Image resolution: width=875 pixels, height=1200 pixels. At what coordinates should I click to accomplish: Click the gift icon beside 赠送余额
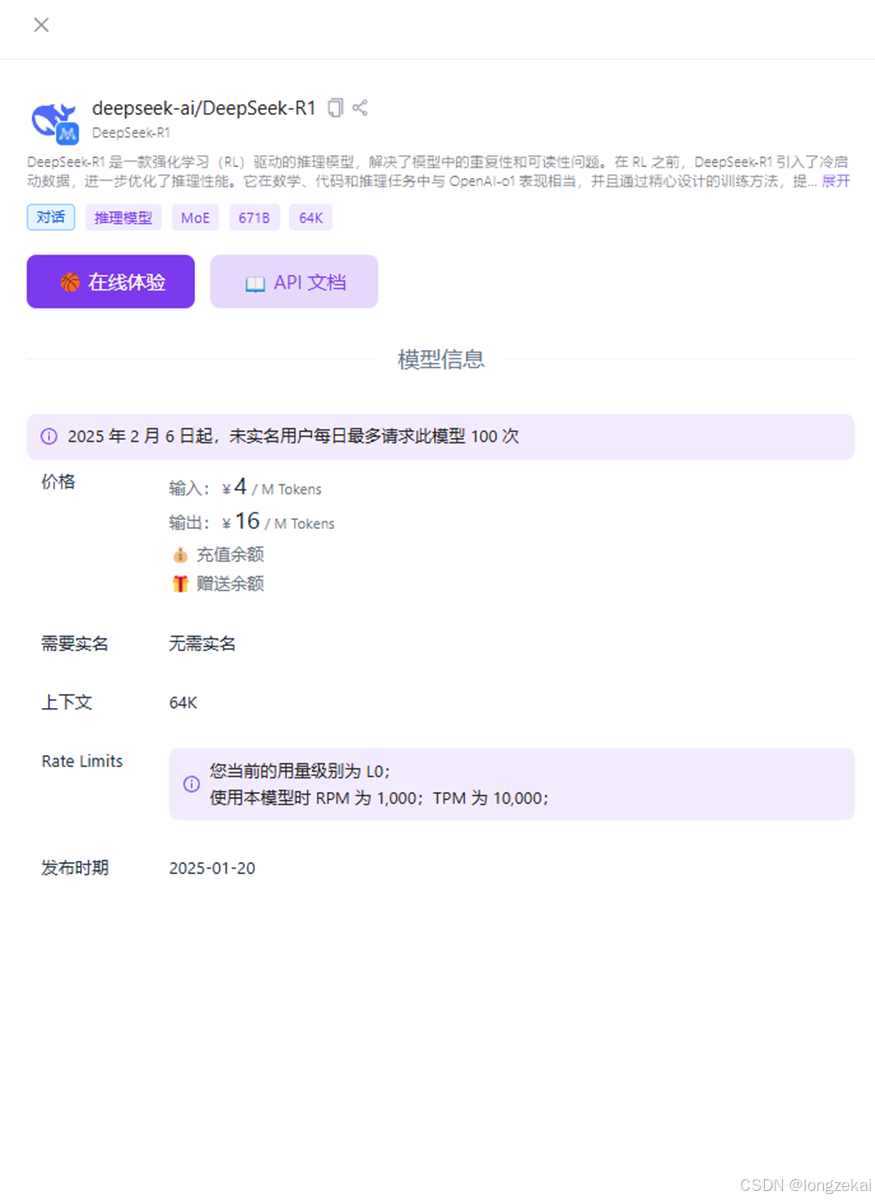pyautogui.click(x=180, y=584)
